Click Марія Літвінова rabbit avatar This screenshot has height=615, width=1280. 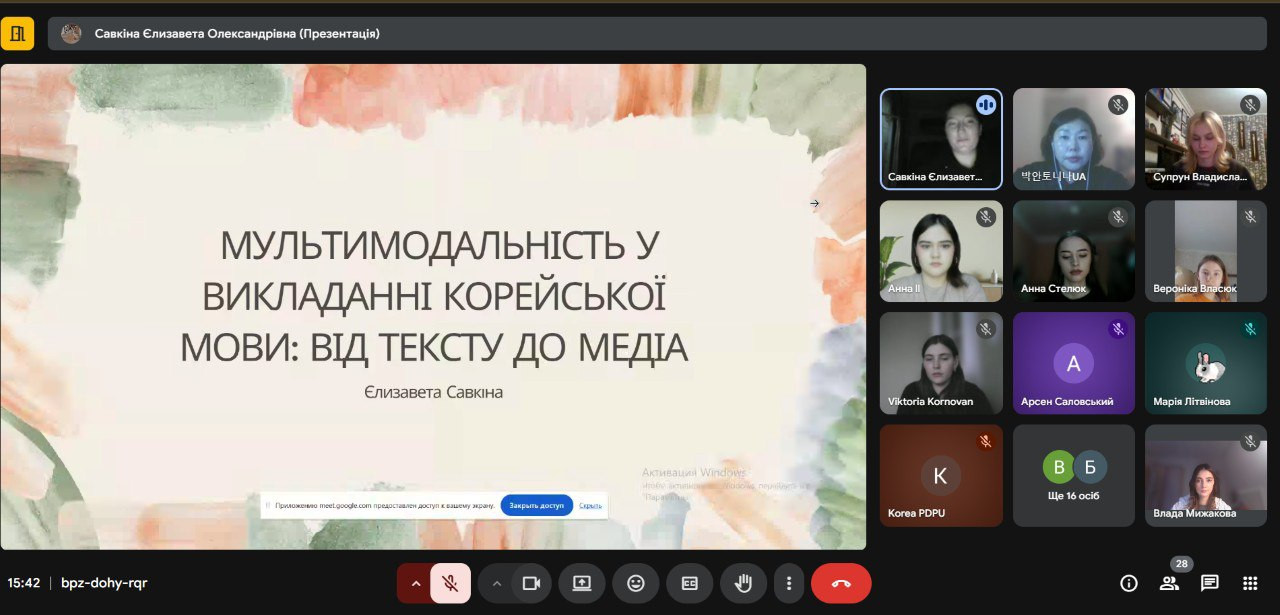[x=1206, y=364]
